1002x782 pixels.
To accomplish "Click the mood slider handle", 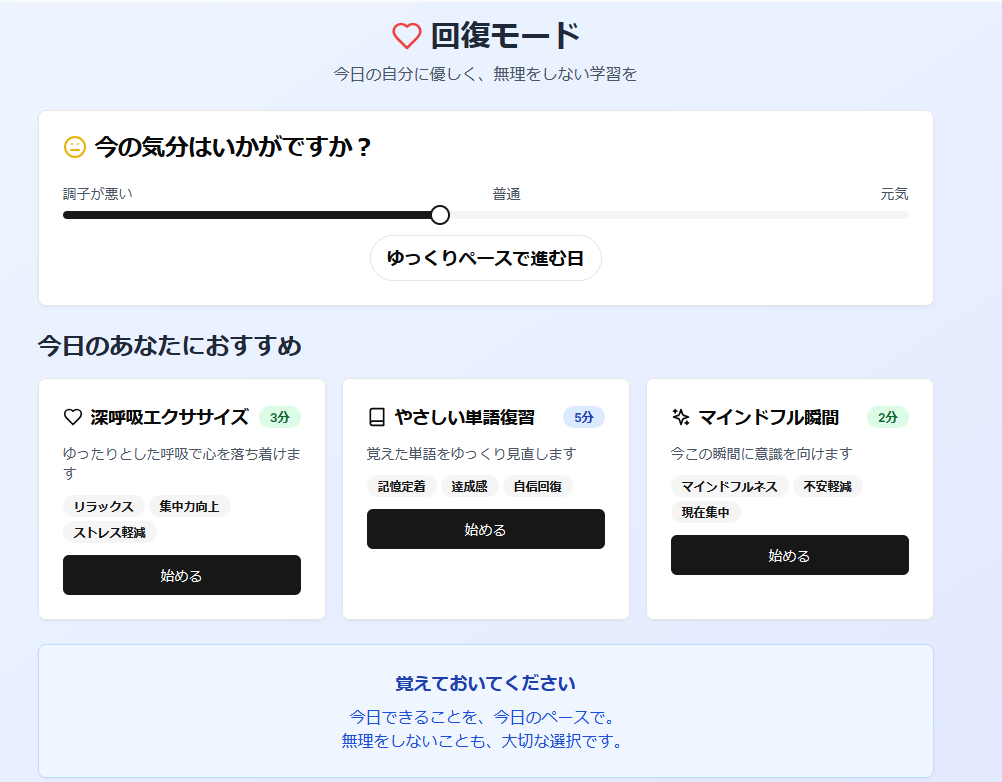I will pos(440,215).
